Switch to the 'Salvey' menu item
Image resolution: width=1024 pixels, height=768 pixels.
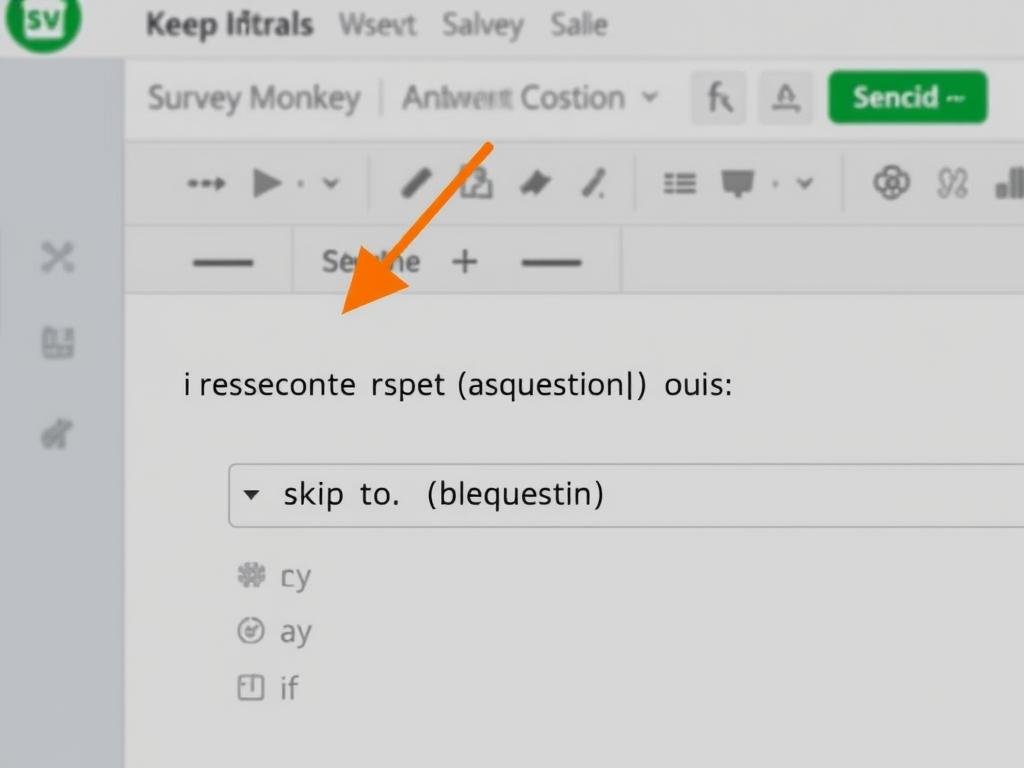tap(483, 25)
